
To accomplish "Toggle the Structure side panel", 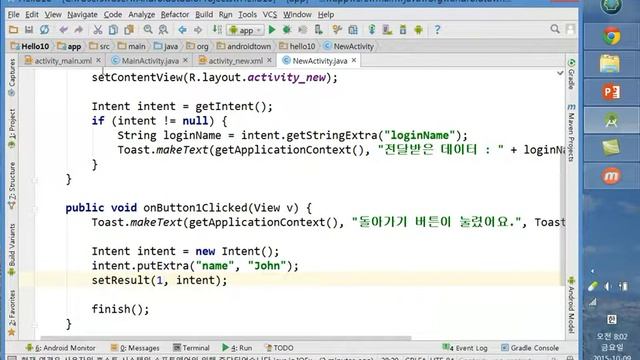I will pos(12,186).
